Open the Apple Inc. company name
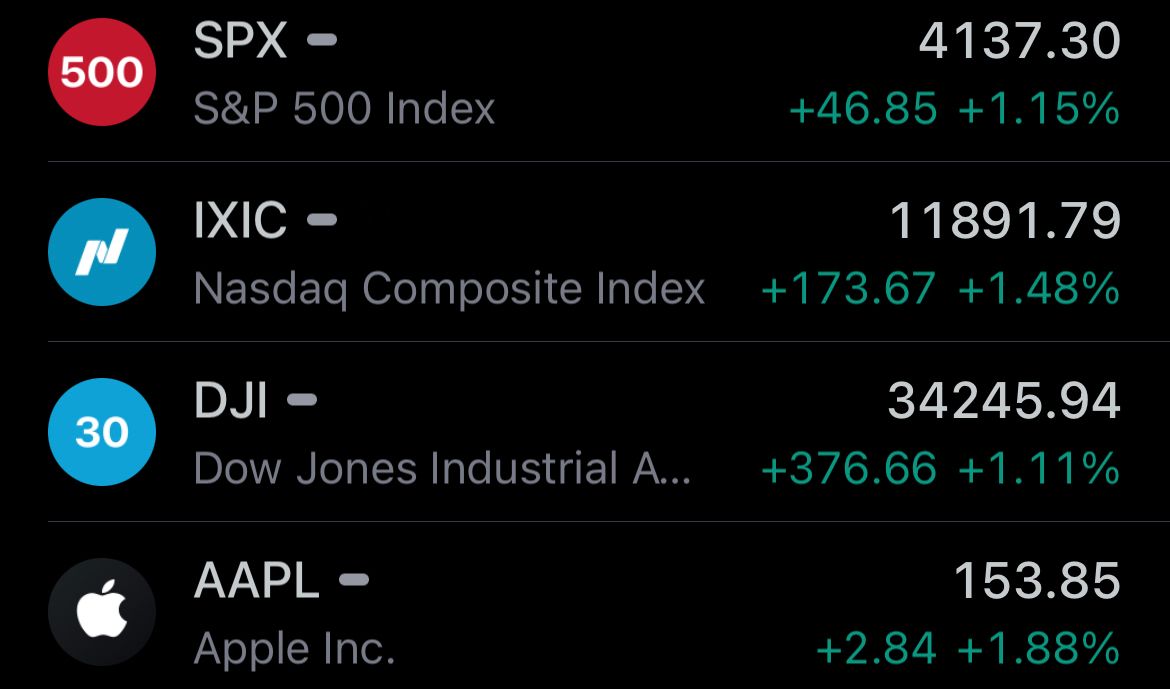The height and width of the screenshot is (689, 1170). 294,649
